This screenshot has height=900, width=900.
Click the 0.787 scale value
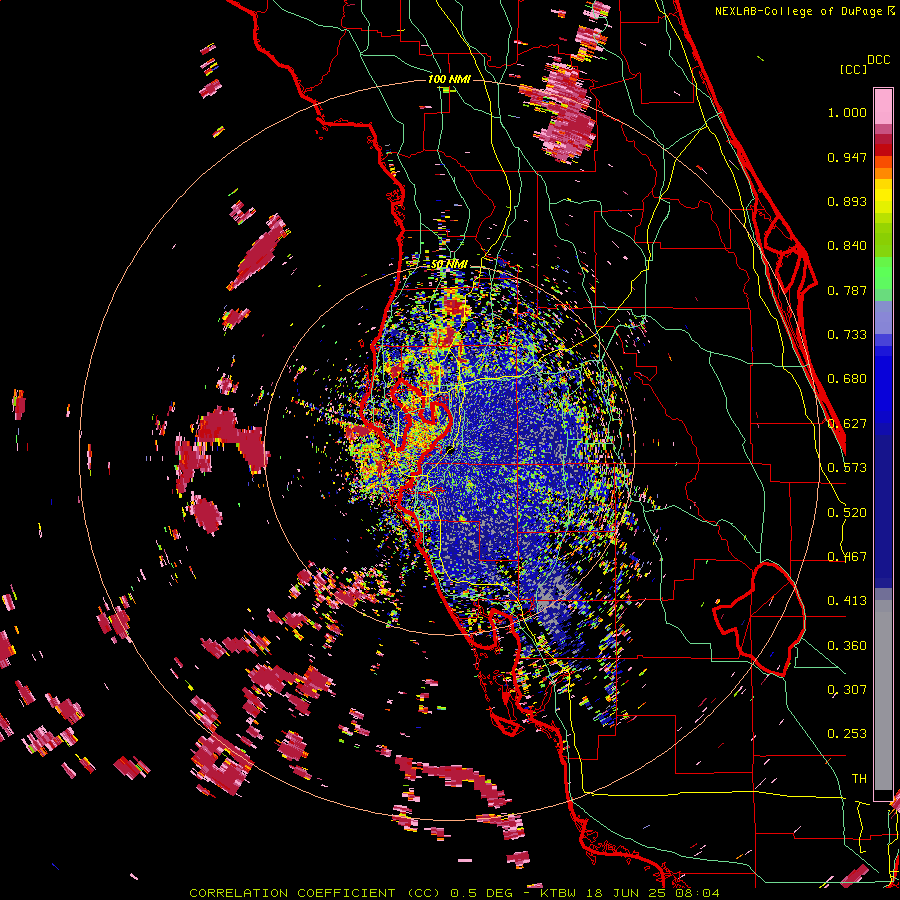tap(847, 290)
